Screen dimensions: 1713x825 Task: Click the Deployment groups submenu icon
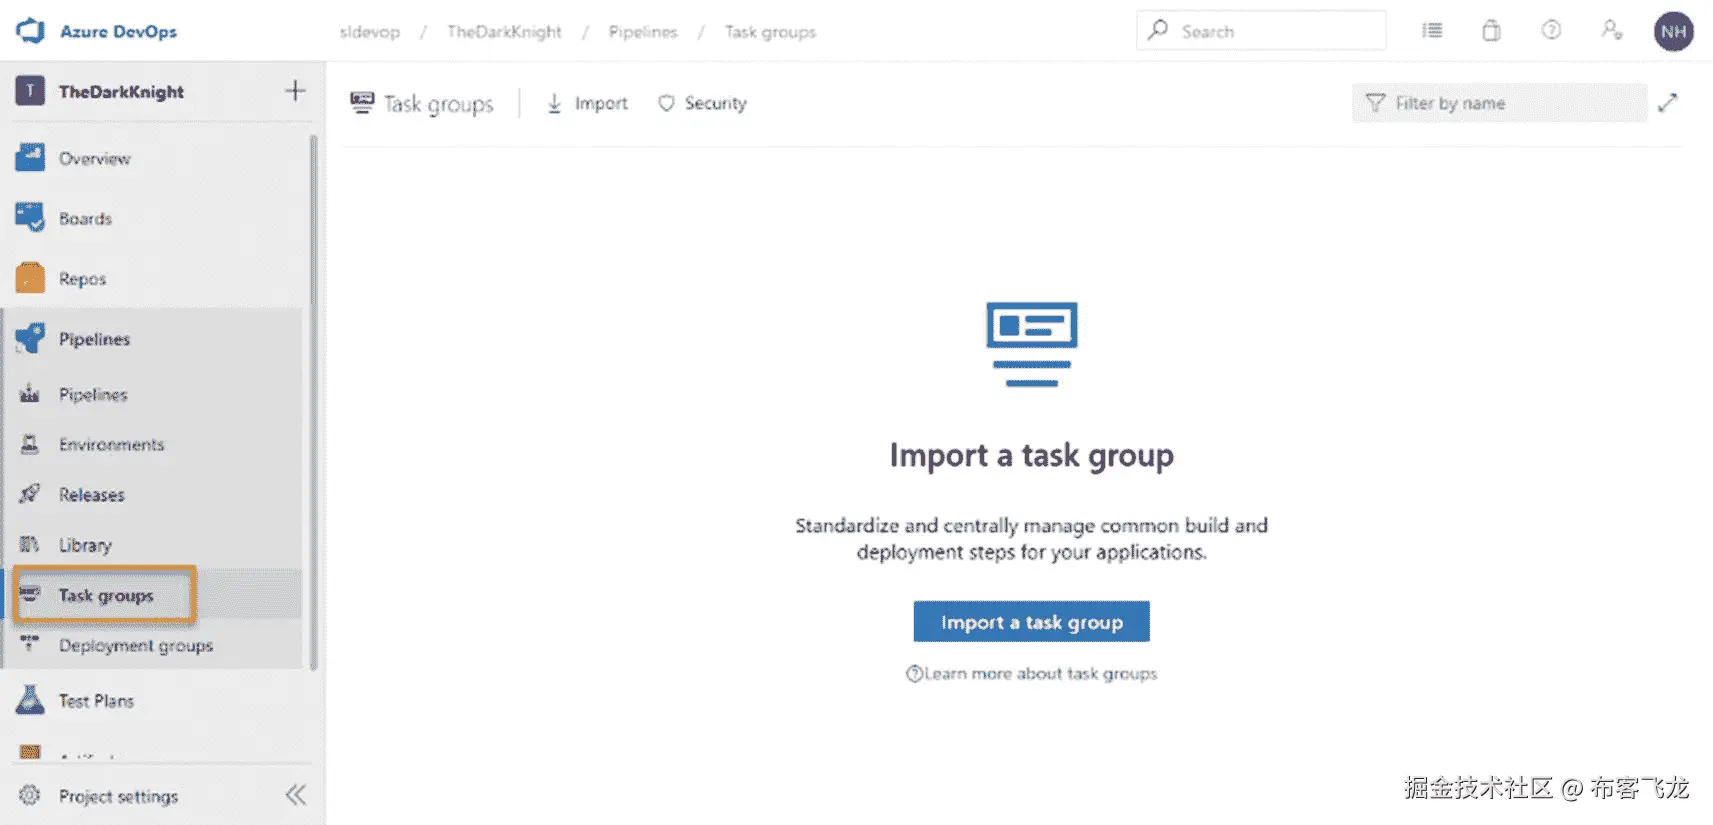click(x=30, y=644)
